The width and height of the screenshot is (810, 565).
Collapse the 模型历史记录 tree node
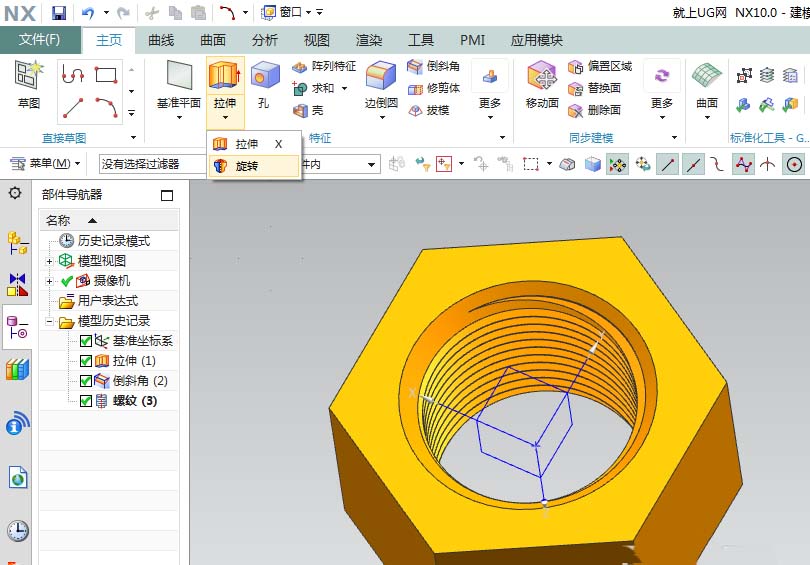[x=49, y=321]
